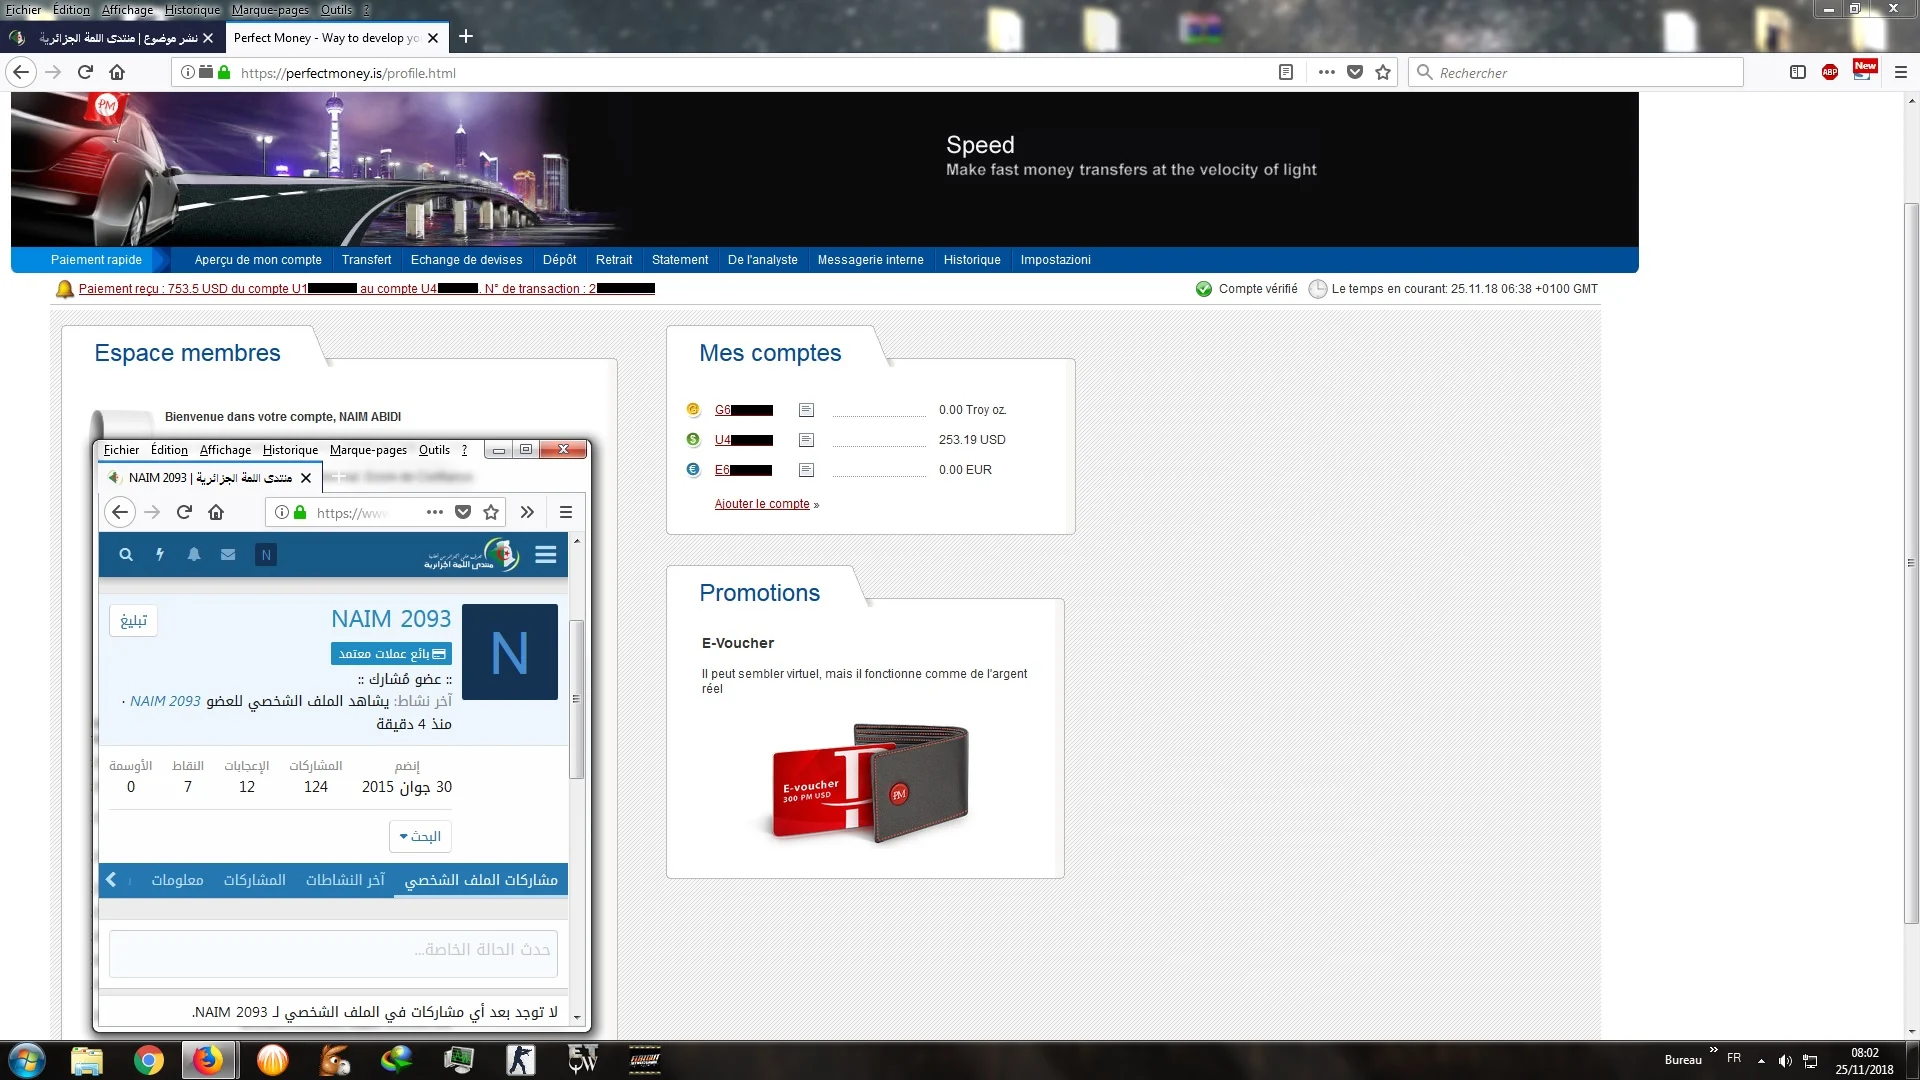Open Firefox's hamburger menu
The height and width of the screenshot is (1080, 1920).
tap(1902, 72)
